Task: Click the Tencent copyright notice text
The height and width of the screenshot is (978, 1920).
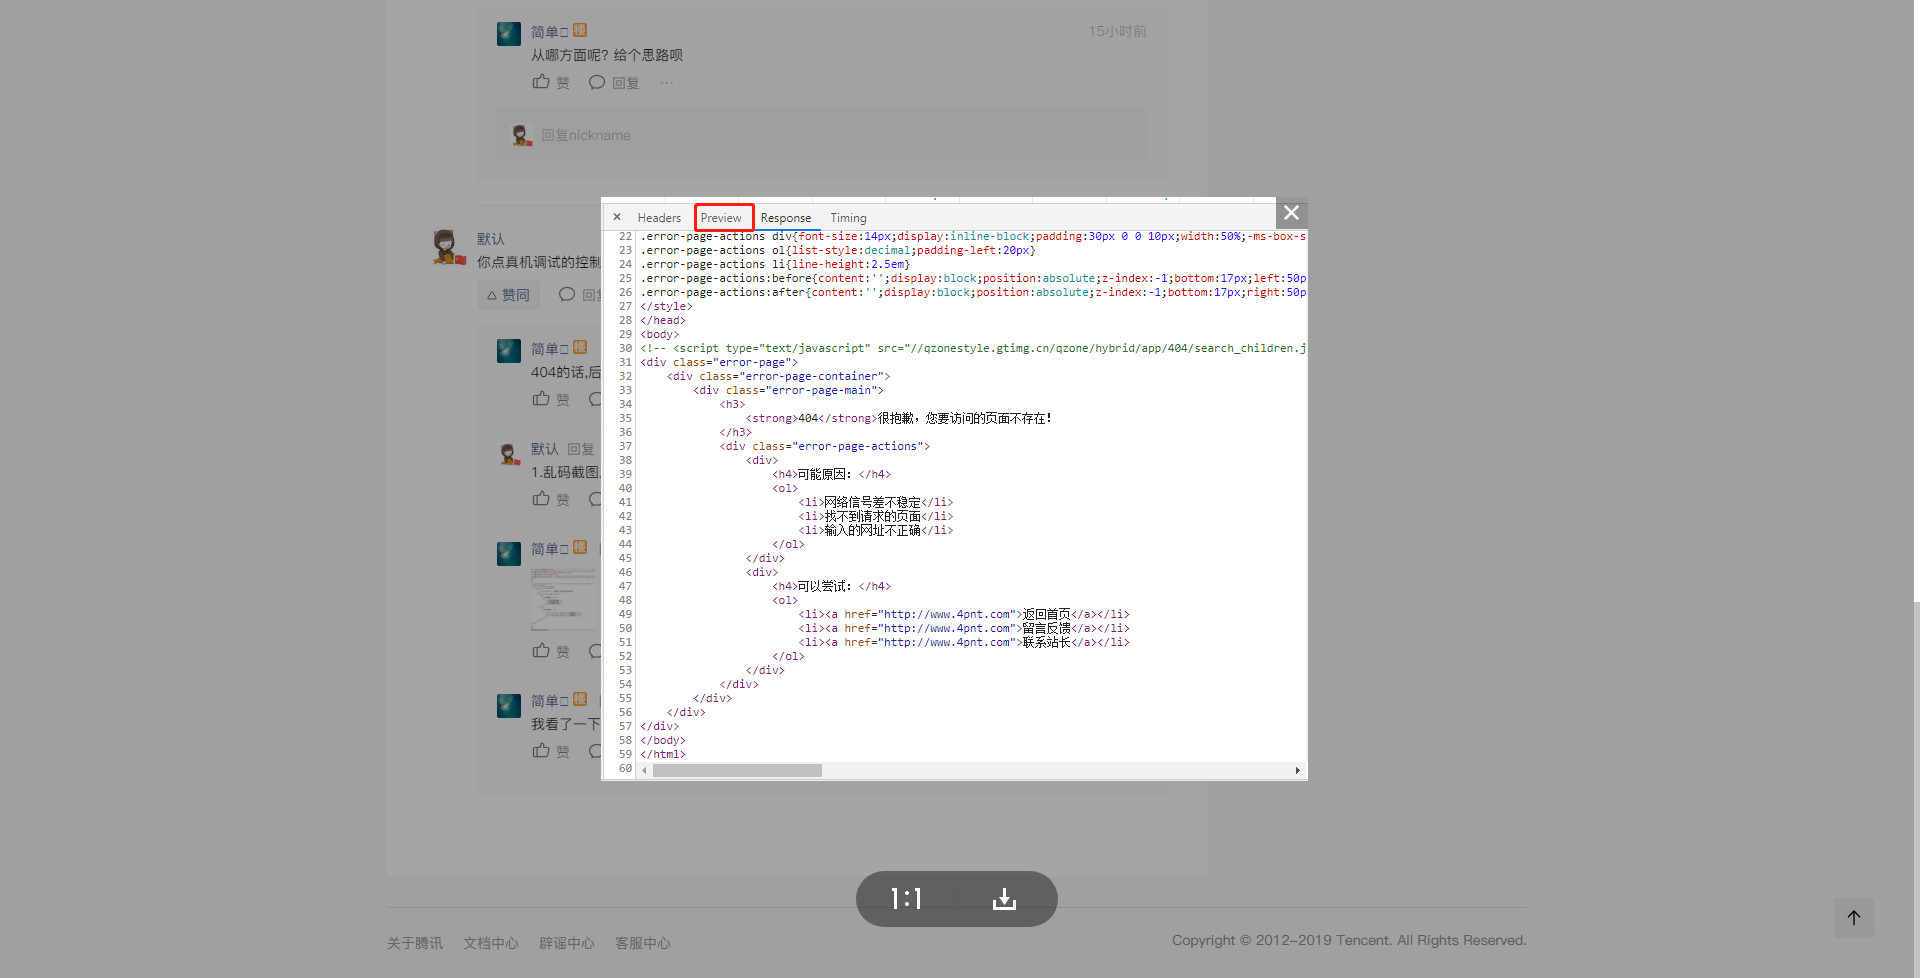Action: pos(1349,940)
